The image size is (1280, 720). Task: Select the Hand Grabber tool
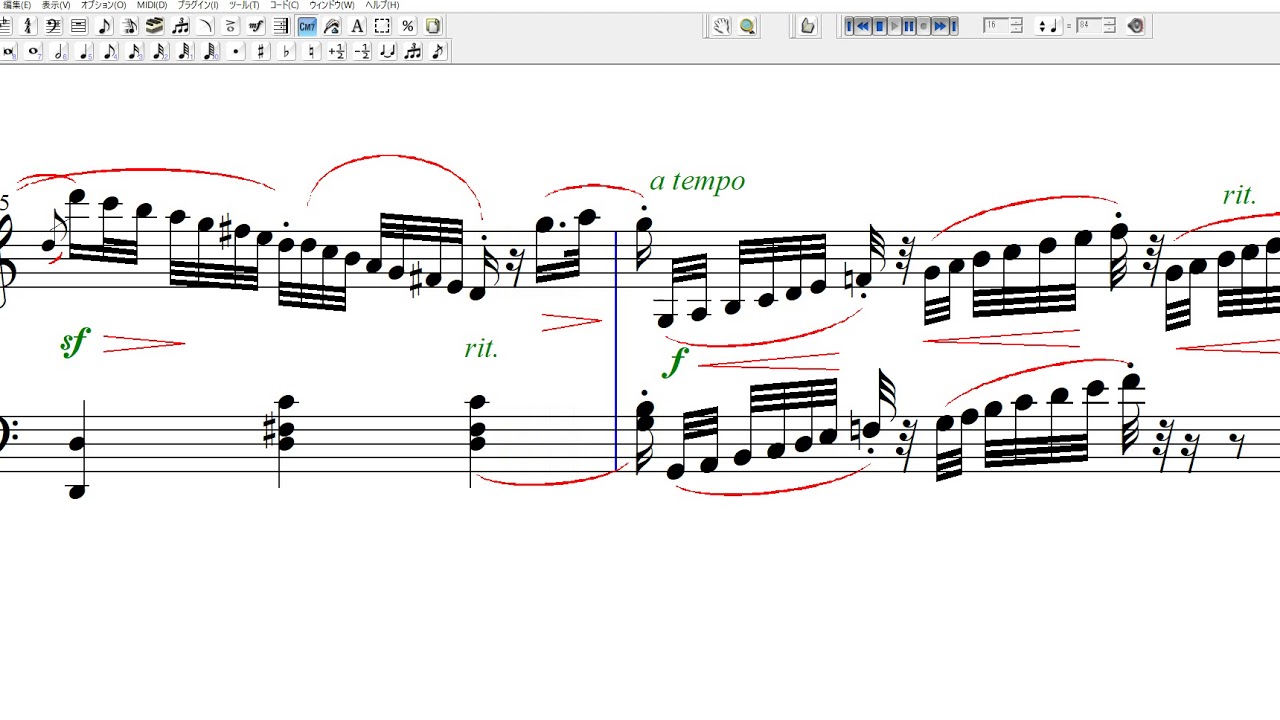point(721,26)
